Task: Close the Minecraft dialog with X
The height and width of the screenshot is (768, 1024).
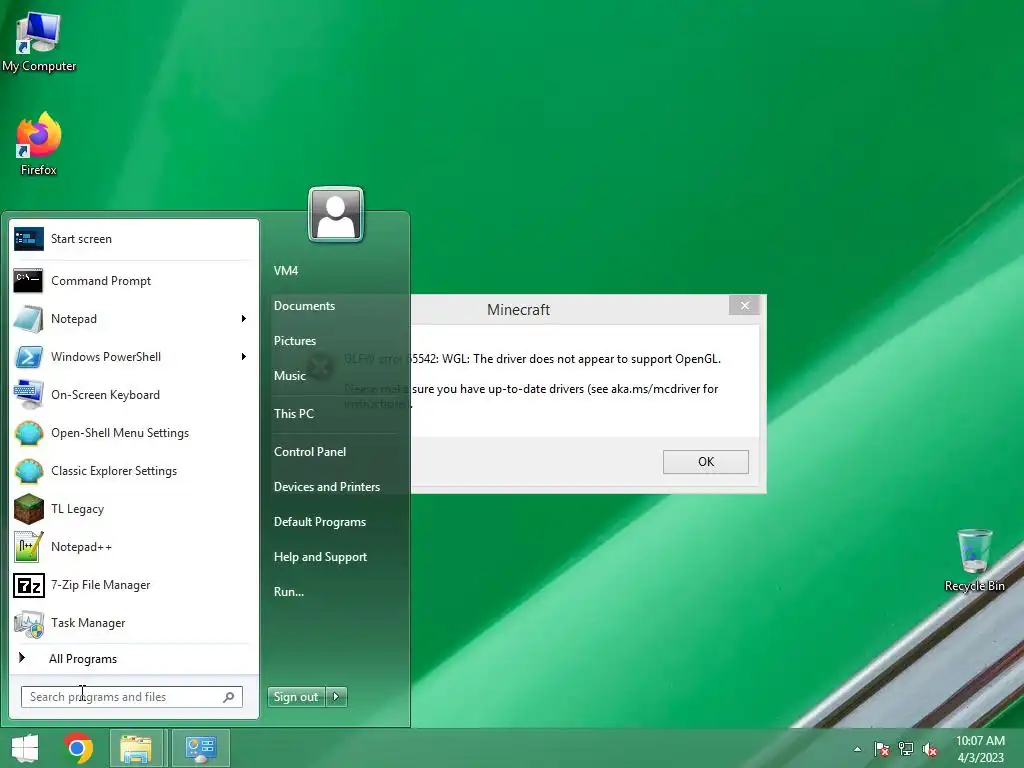Action: click(x=744, y=306)
